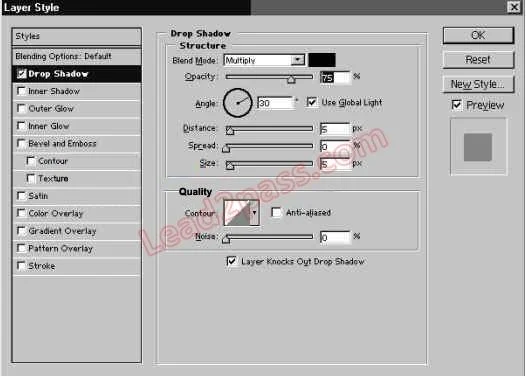Viewport: 526px width, 377px height.
Task: Enable the Gradient Overlay checkbox
Action: 21,231
